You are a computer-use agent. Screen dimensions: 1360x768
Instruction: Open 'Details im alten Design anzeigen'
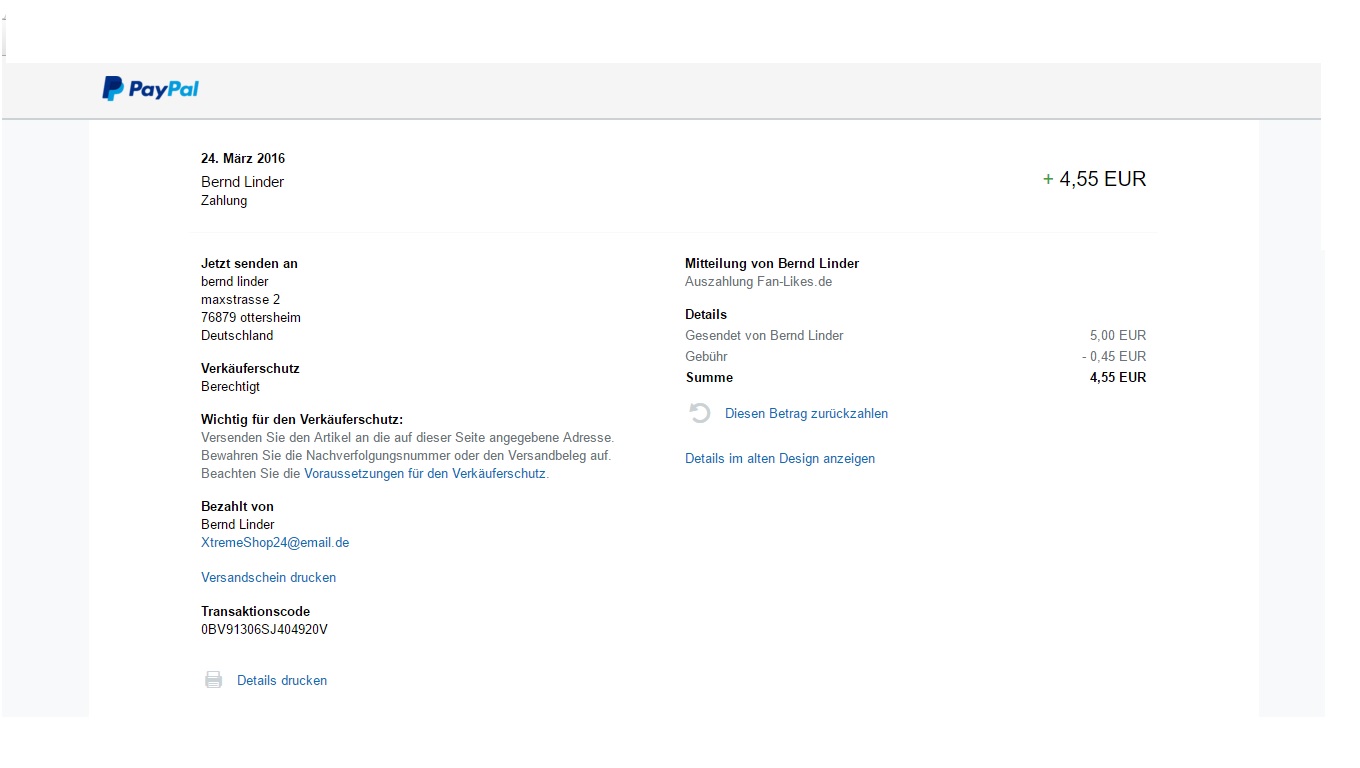(779, 458)
